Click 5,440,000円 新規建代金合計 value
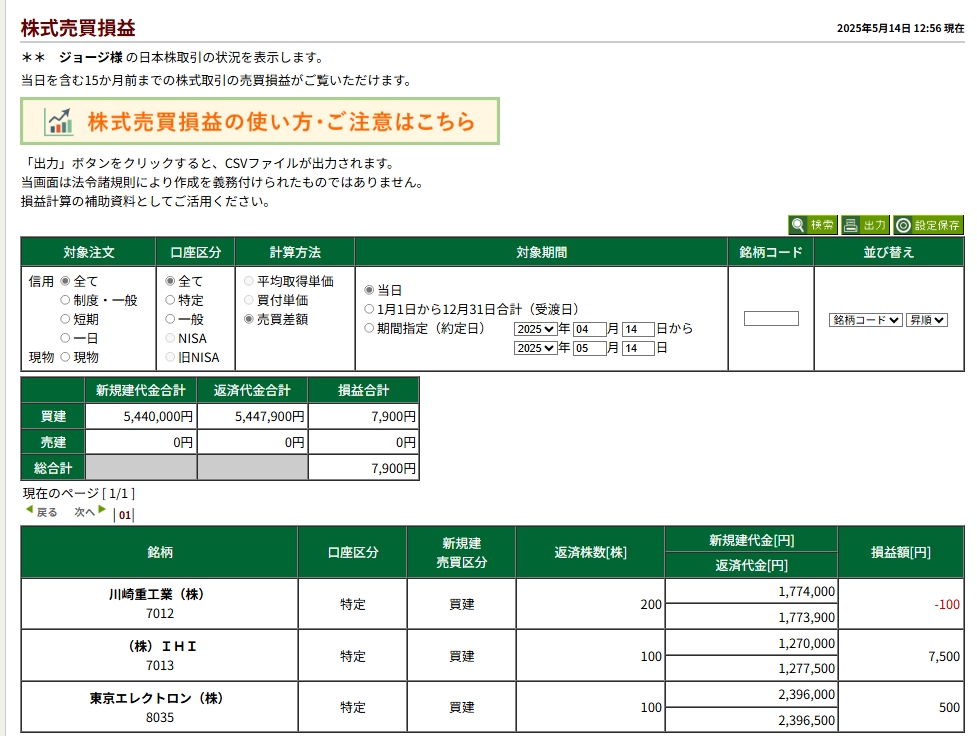Image resolution: width=977 pixels, height=736 pixels. (158, 416)
